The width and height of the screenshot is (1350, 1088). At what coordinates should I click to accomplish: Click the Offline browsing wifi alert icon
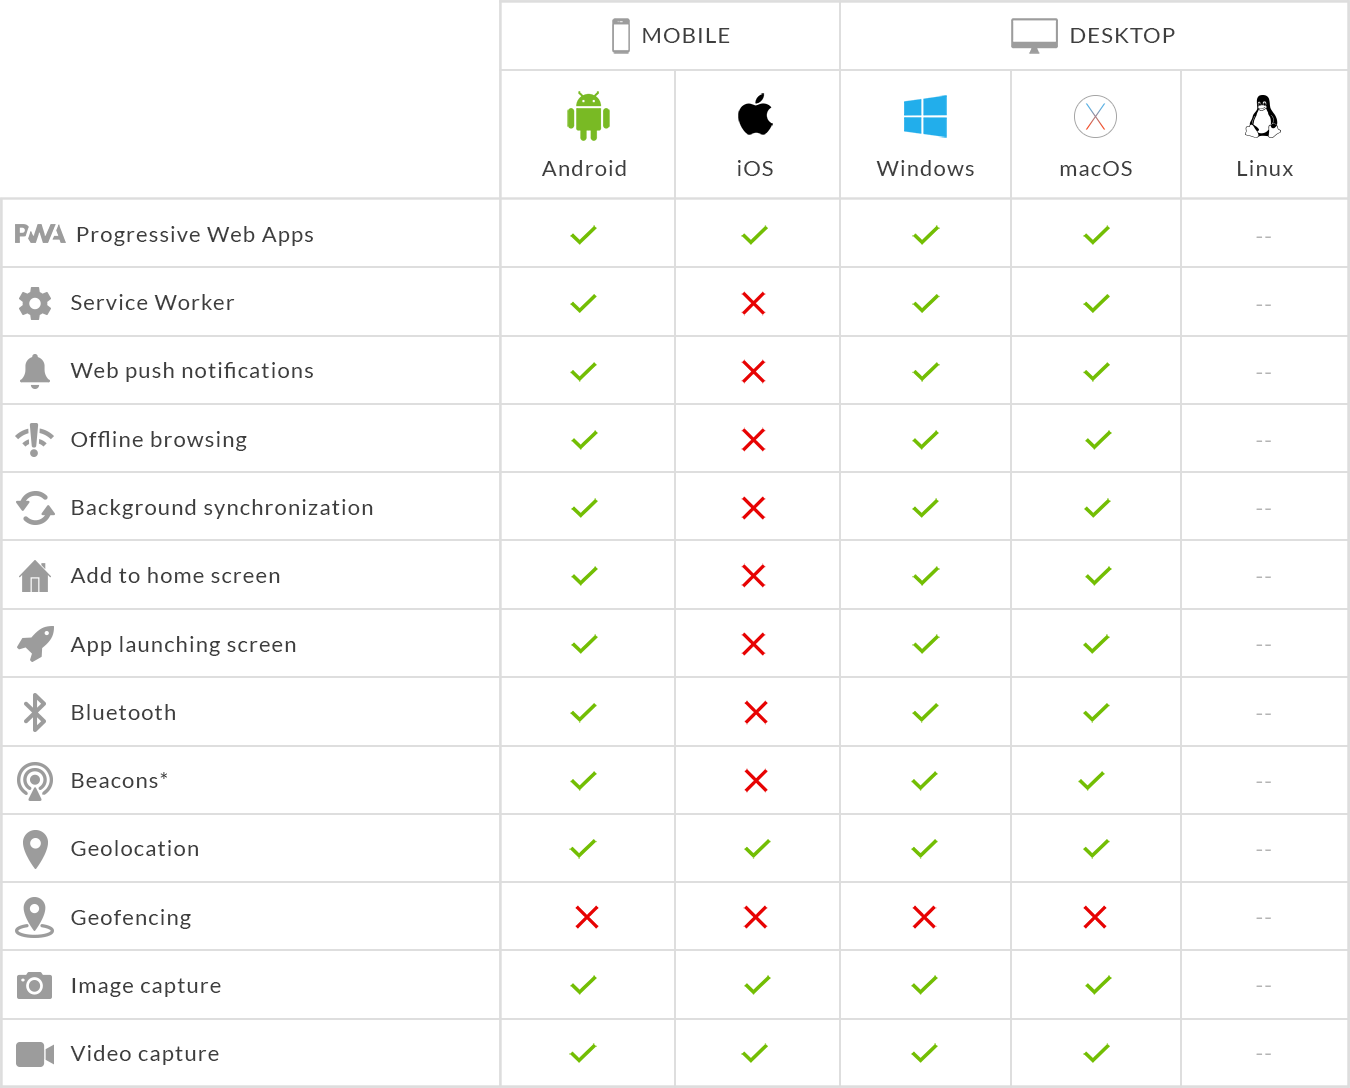coord(35,440)
